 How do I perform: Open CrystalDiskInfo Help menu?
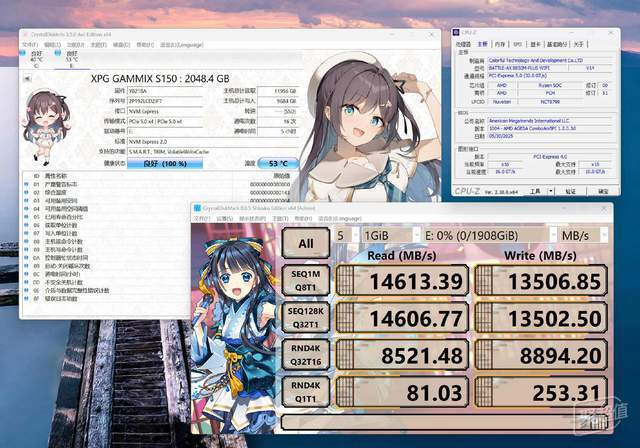(x=145, y=45)
